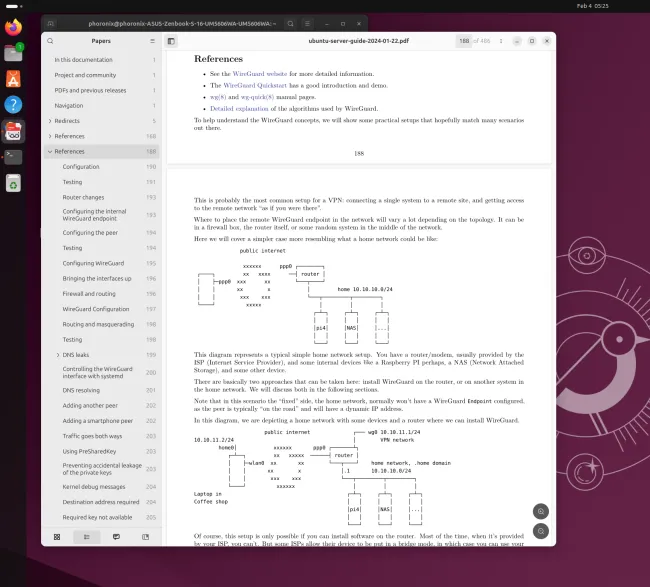Click the page number field showing 188
The image size is (650, 587).
(x=464, y=41)
